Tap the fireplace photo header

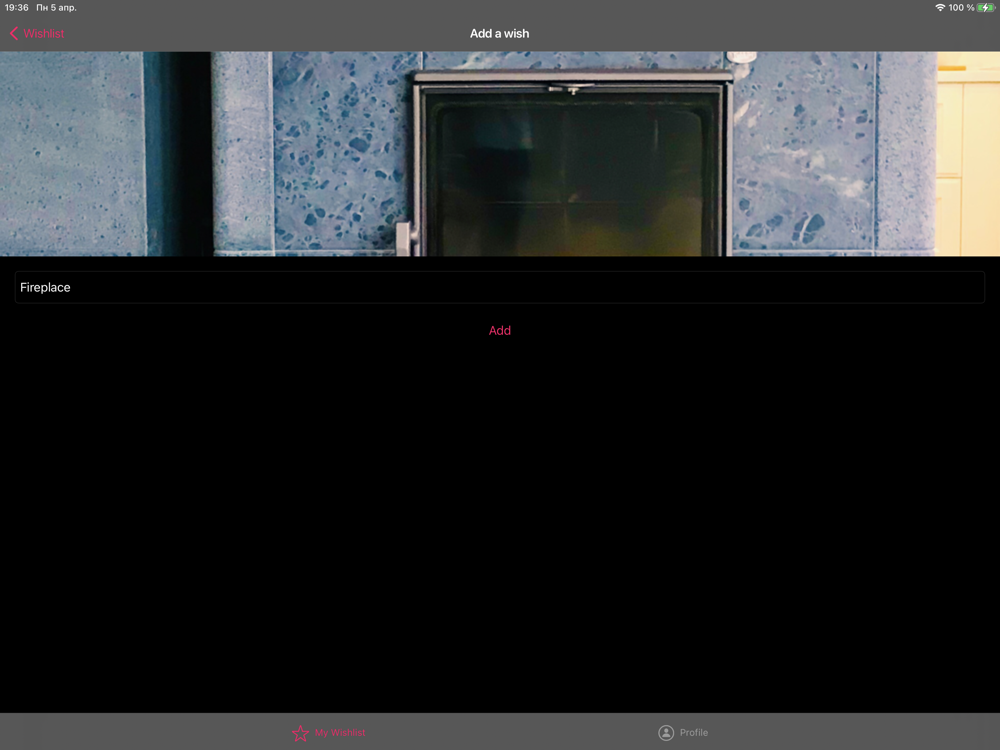[x=500, y=154]
